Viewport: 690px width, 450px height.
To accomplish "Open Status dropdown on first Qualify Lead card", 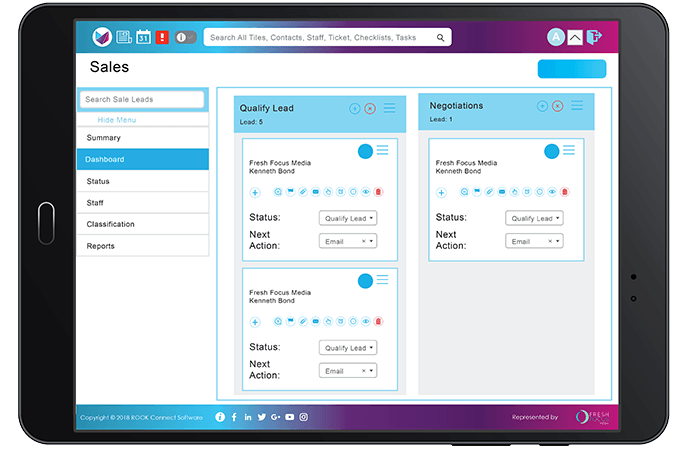I will [348, 218].
